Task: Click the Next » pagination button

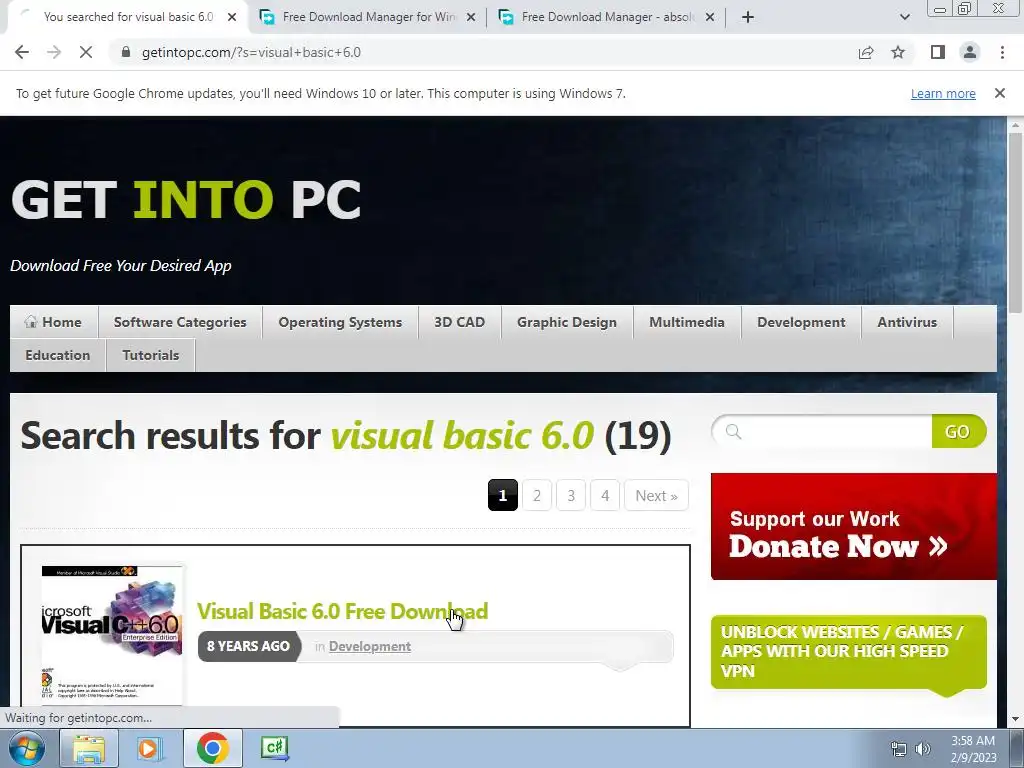Action: tap(656, 496)
